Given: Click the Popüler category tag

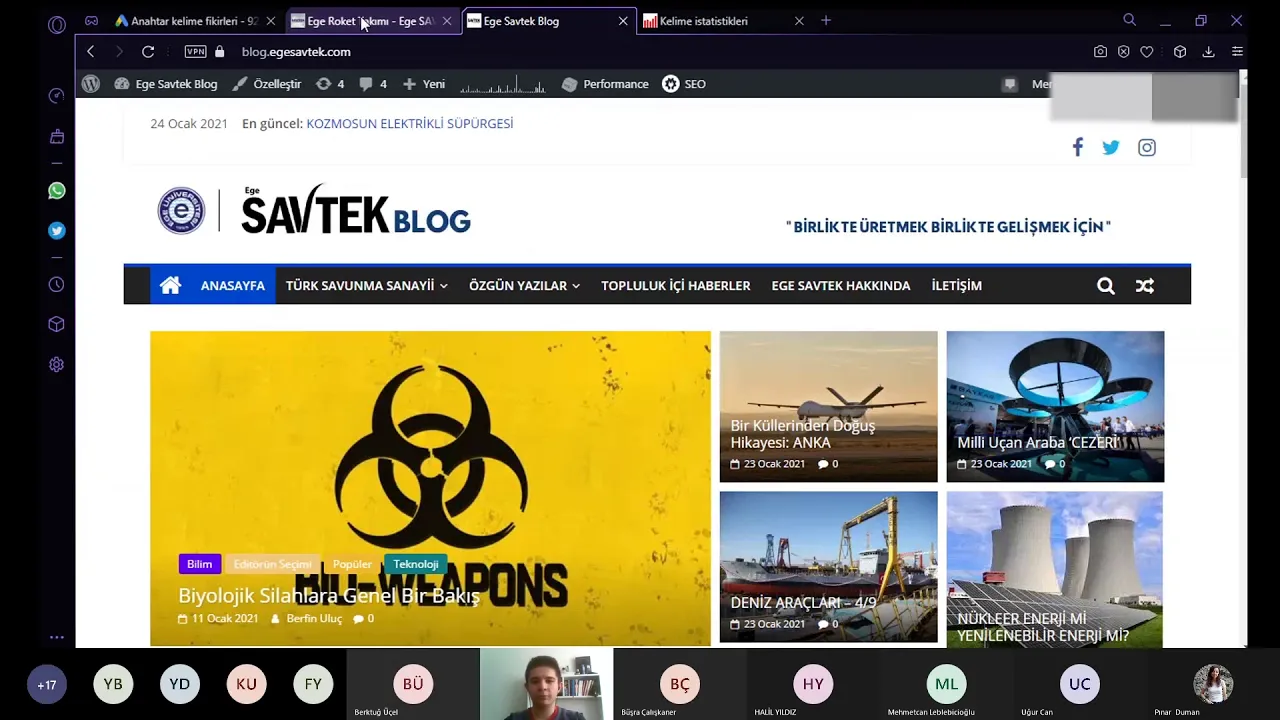Looking at the screenshot, I should [352, 564].
